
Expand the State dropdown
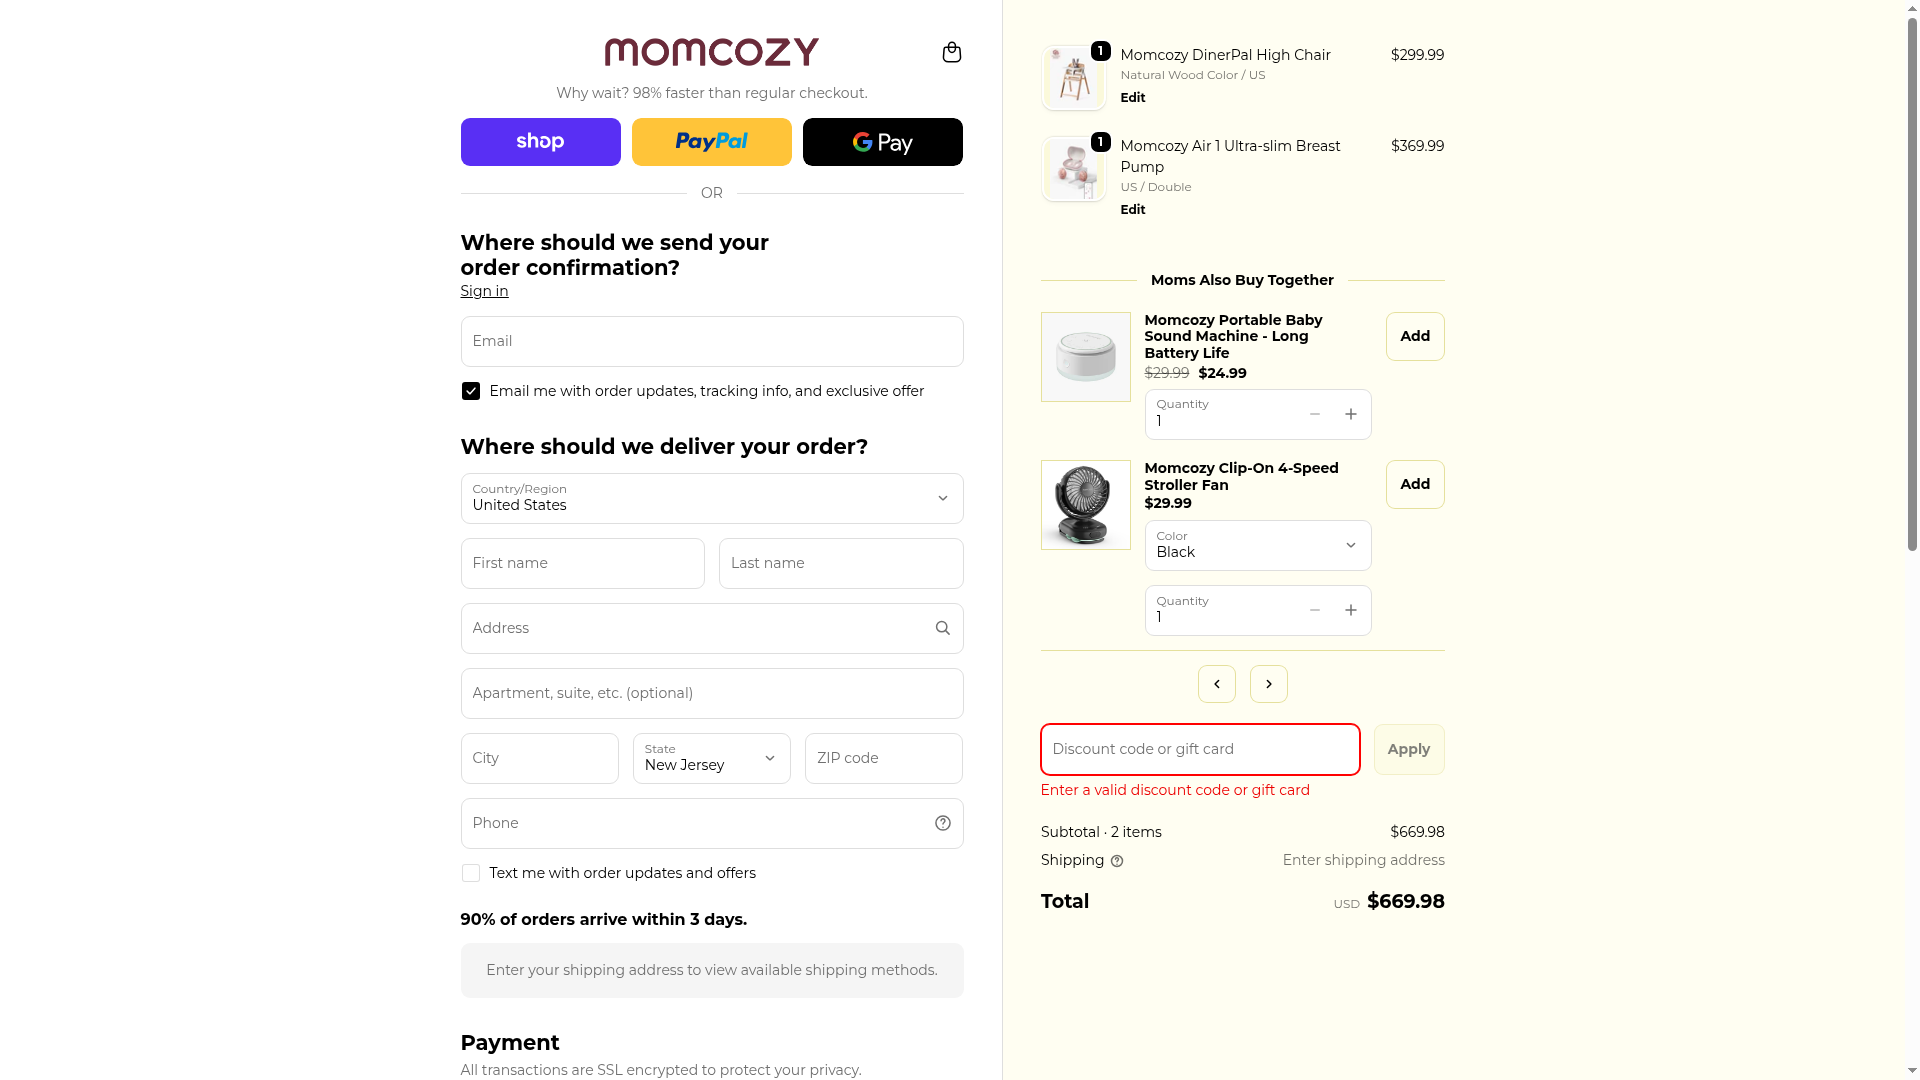tap(711, 758)
